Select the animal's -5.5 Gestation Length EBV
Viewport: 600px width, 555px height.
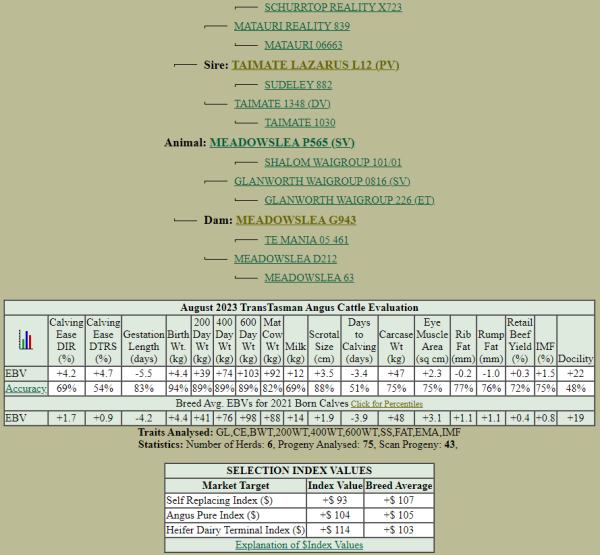(x=144, y=374)
